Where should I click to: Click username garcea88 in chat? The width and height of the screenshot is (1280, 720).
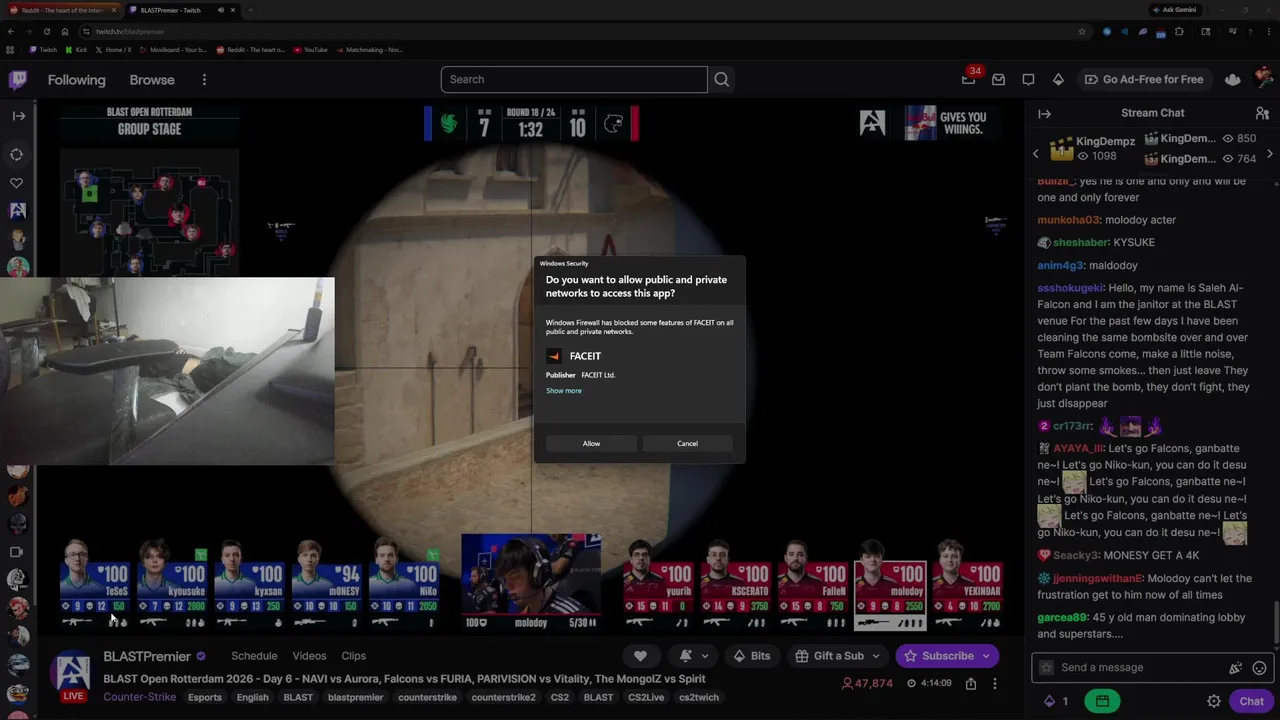pos(1062,618)
